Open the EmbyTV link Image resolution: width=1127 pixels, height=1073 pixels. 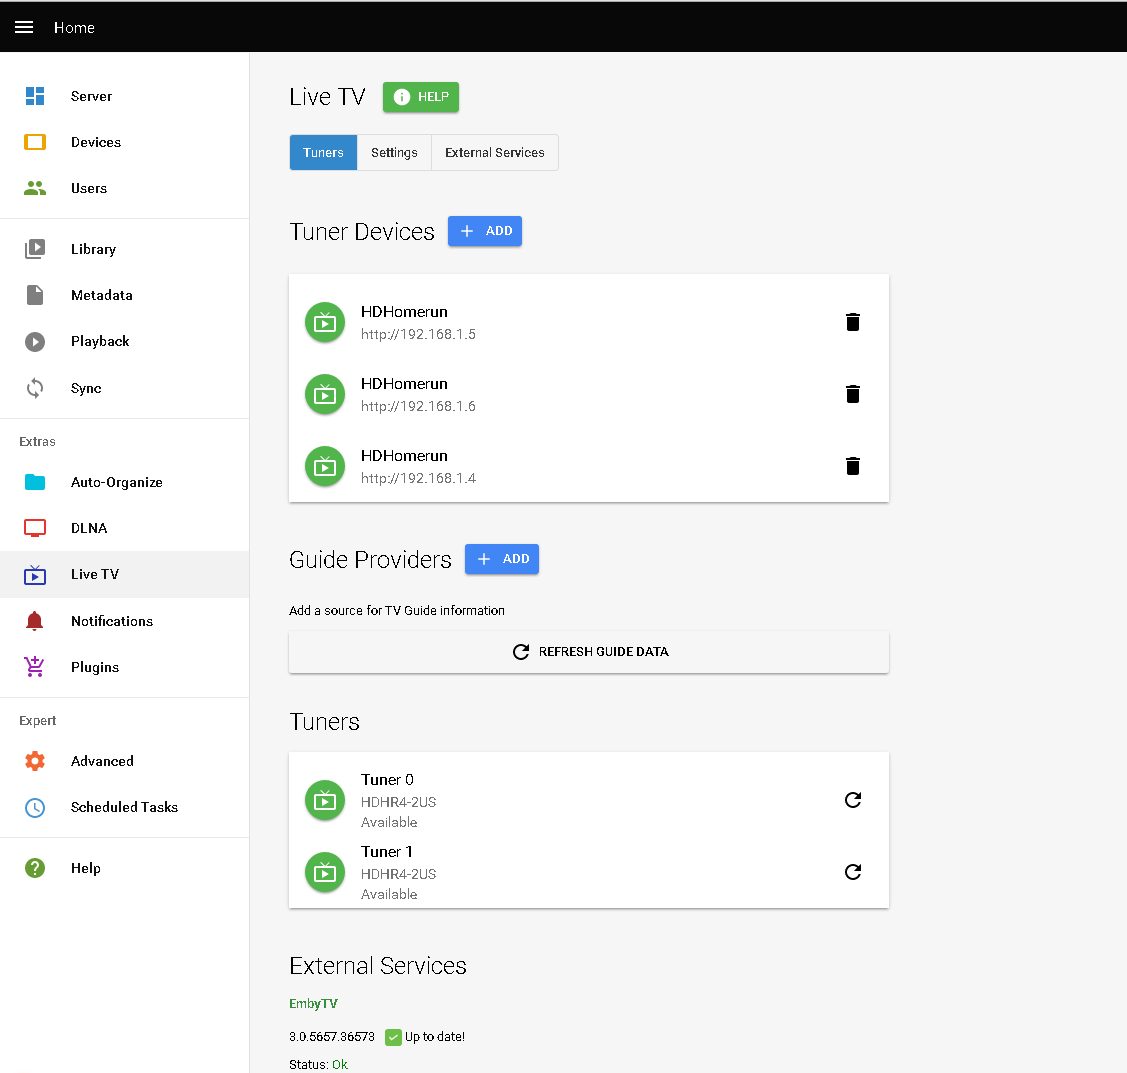(313, 1003)
